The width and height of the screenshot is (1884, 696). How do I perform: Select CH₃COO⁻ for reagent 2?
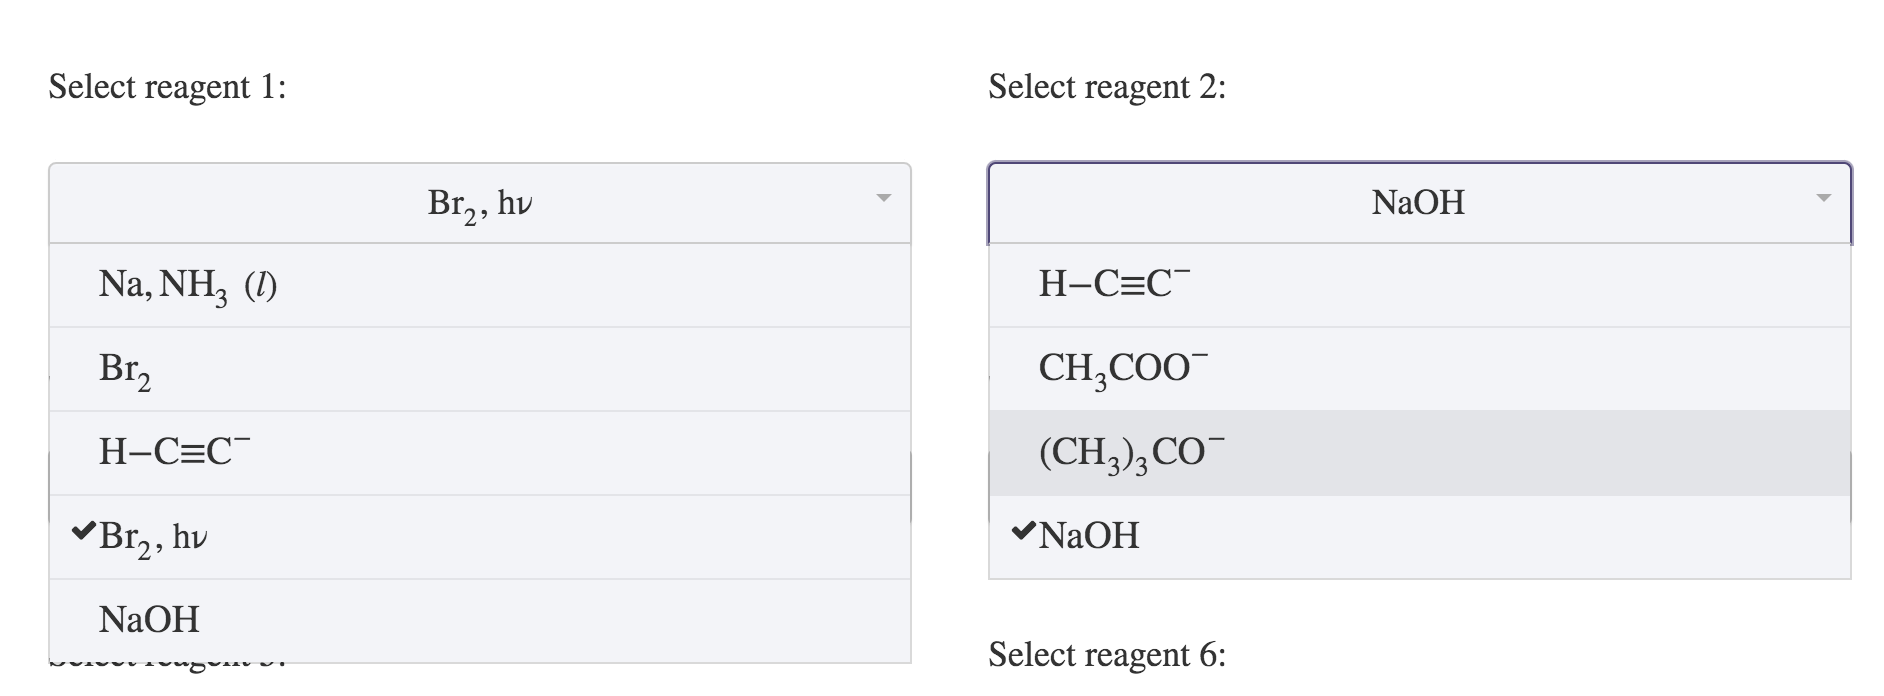[x=1120, y=368]
